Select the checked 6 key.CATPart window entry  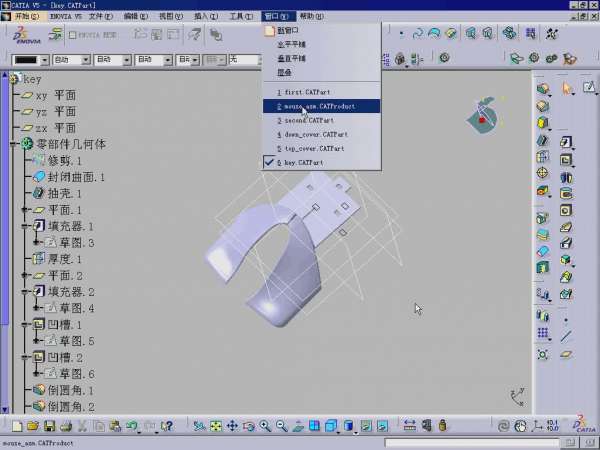pos(321,163)
